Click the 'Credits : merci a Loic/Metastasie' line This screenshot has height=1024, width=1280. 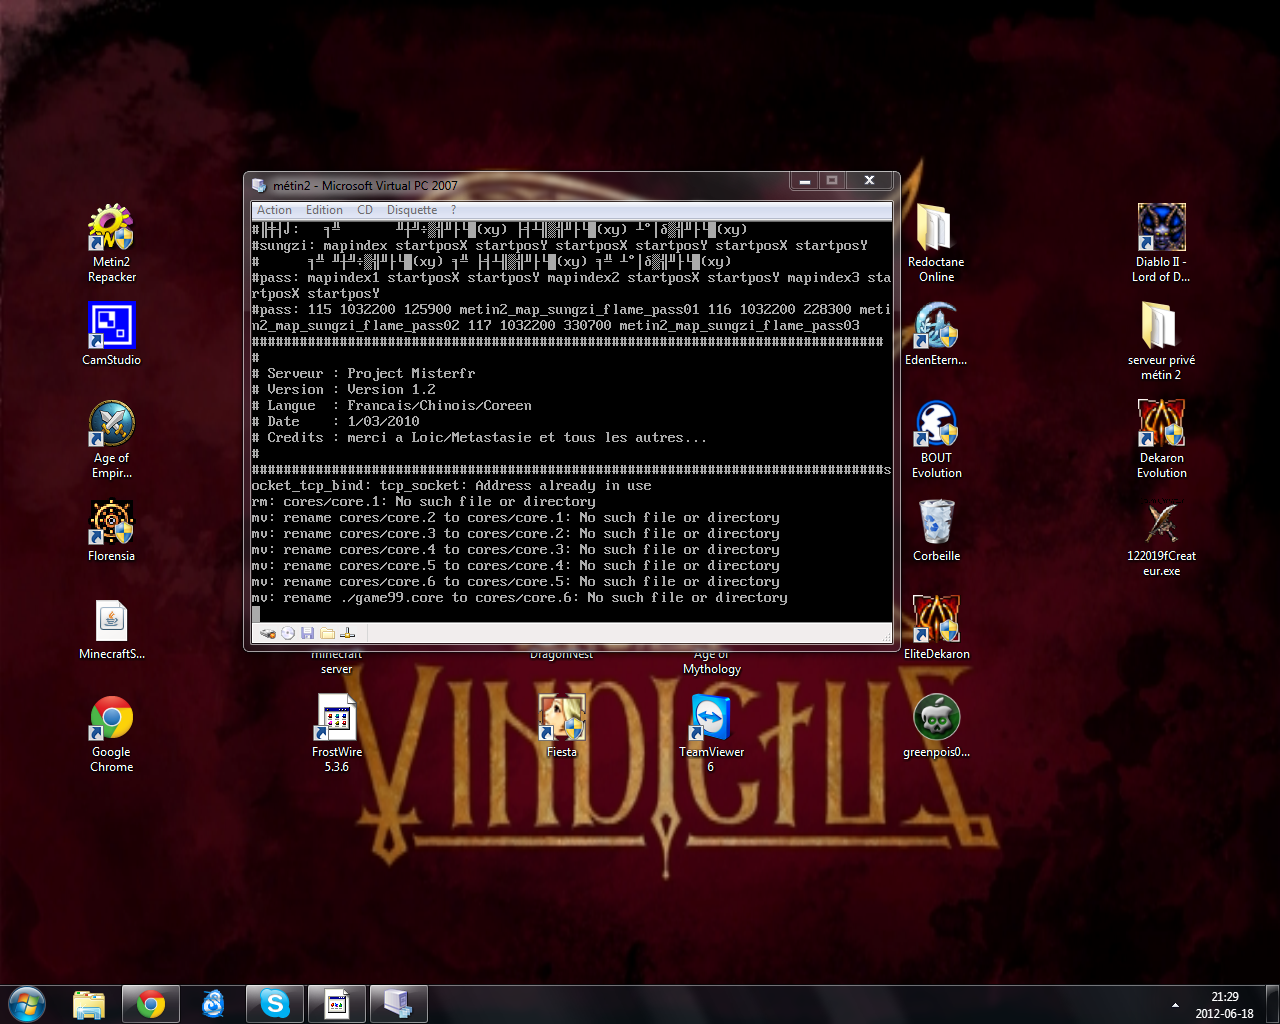(x=479, y=438)
